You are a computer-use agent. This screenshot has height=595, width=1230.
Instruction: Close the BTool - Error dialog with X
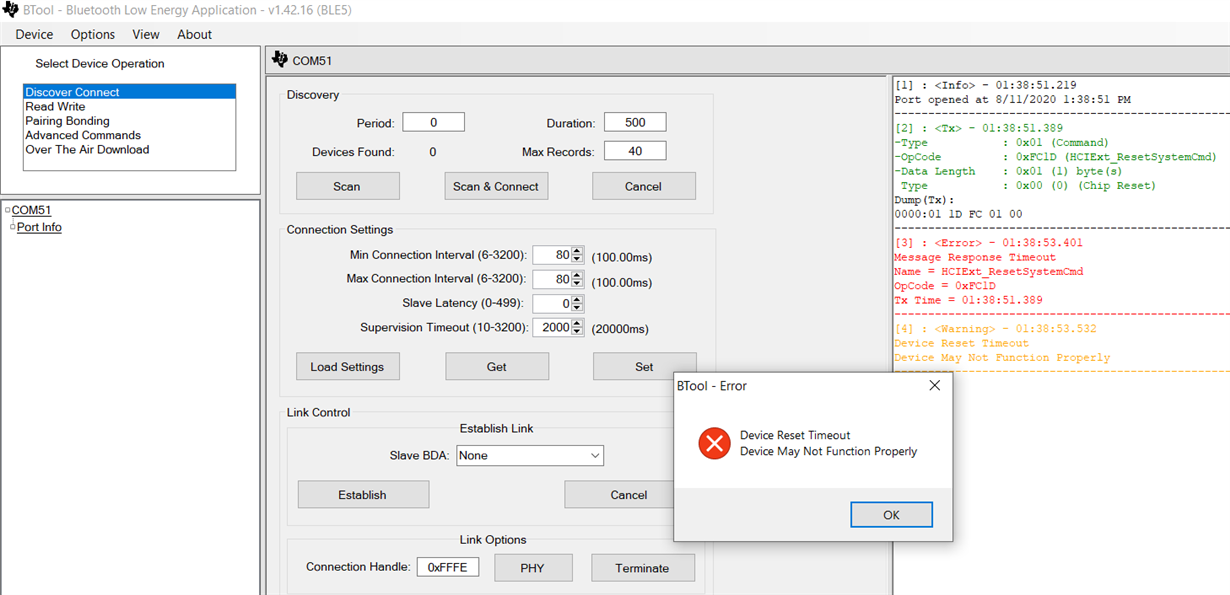click(x=934, y=385)
